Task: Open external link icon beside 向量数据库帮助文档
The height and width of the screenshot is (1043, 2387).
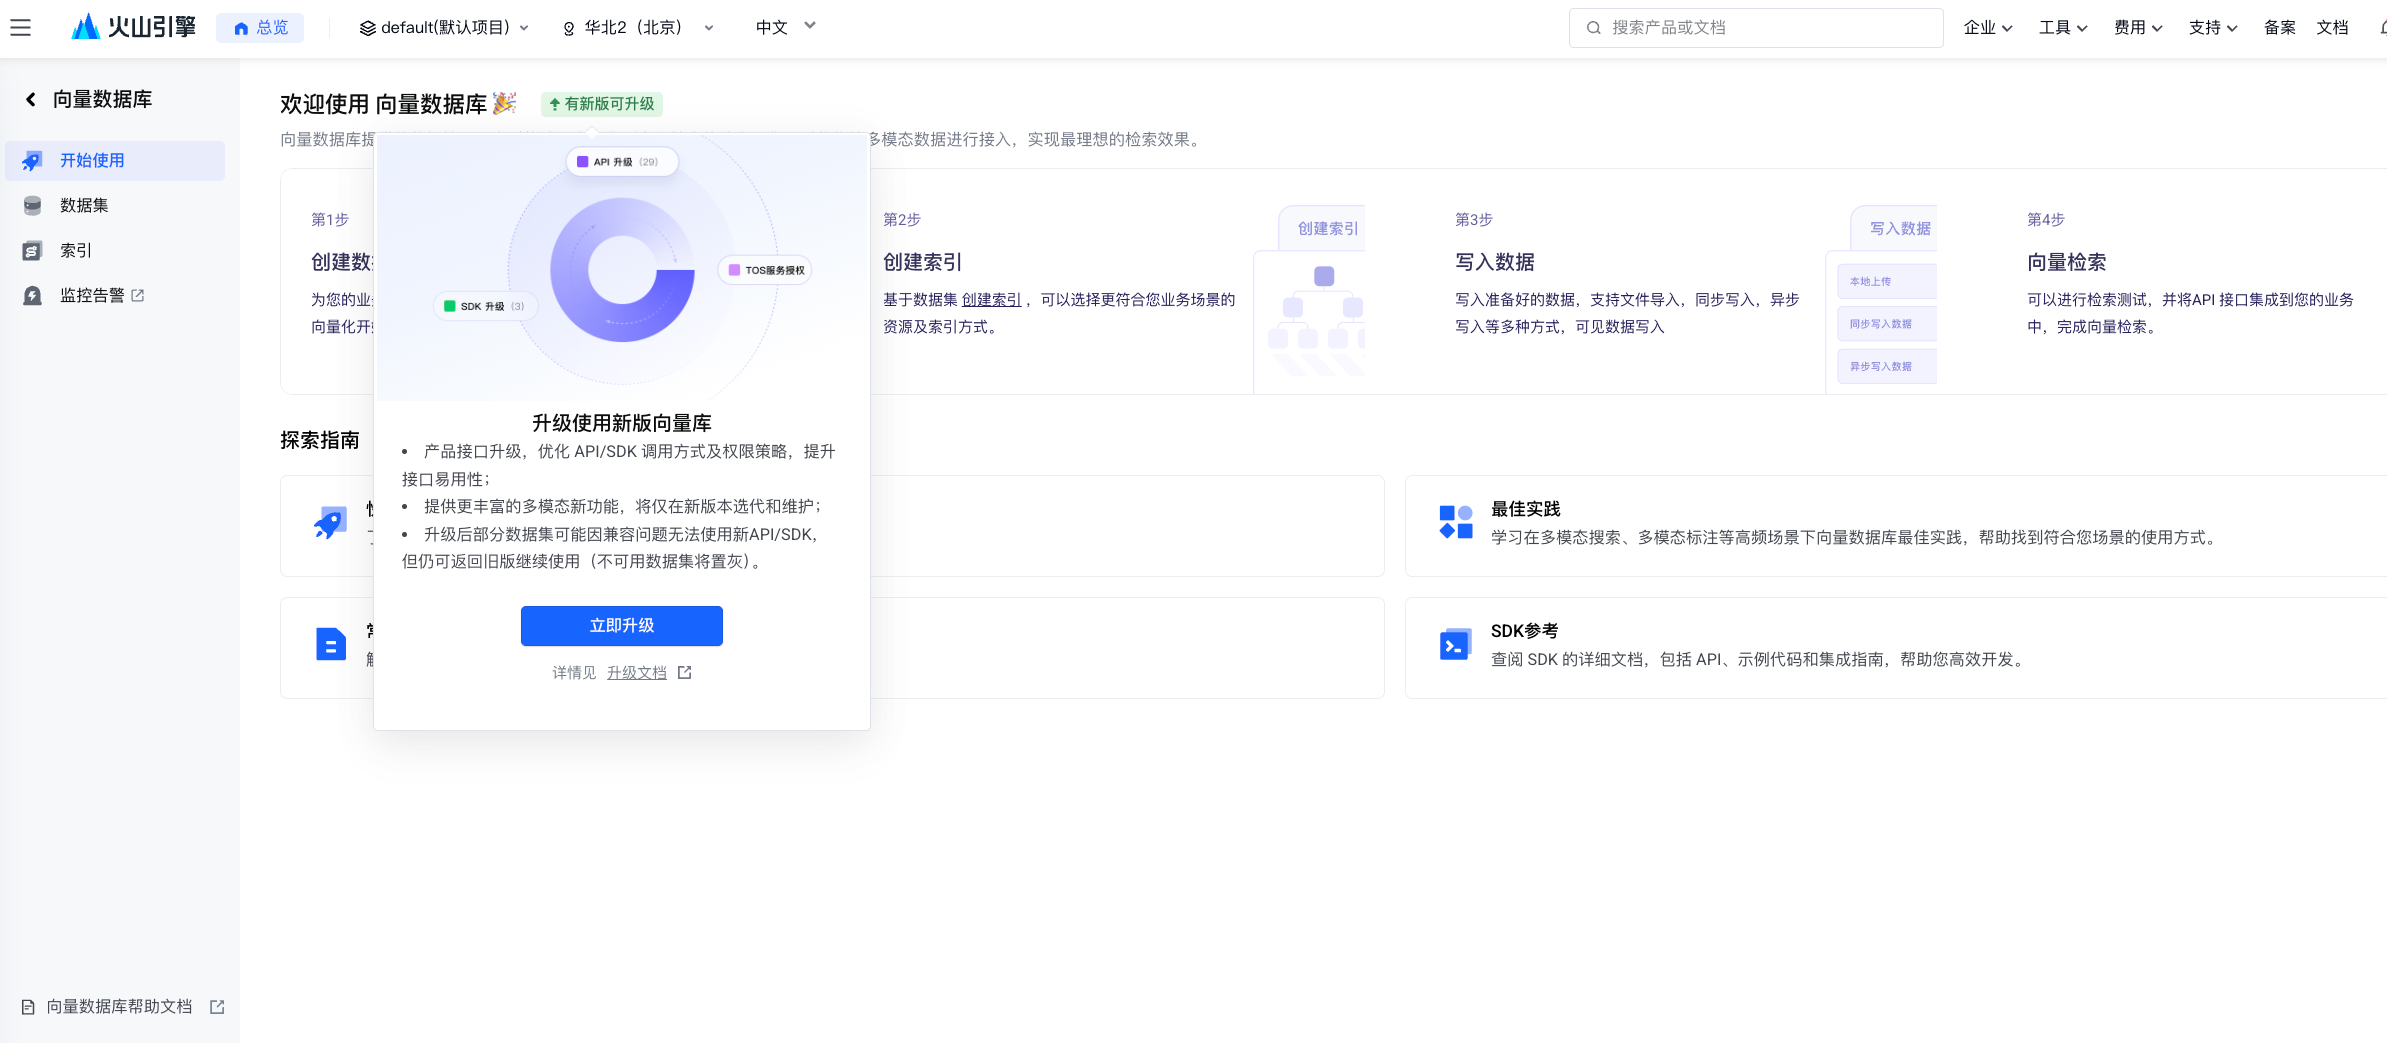Action: click(x=217, y=1007)
